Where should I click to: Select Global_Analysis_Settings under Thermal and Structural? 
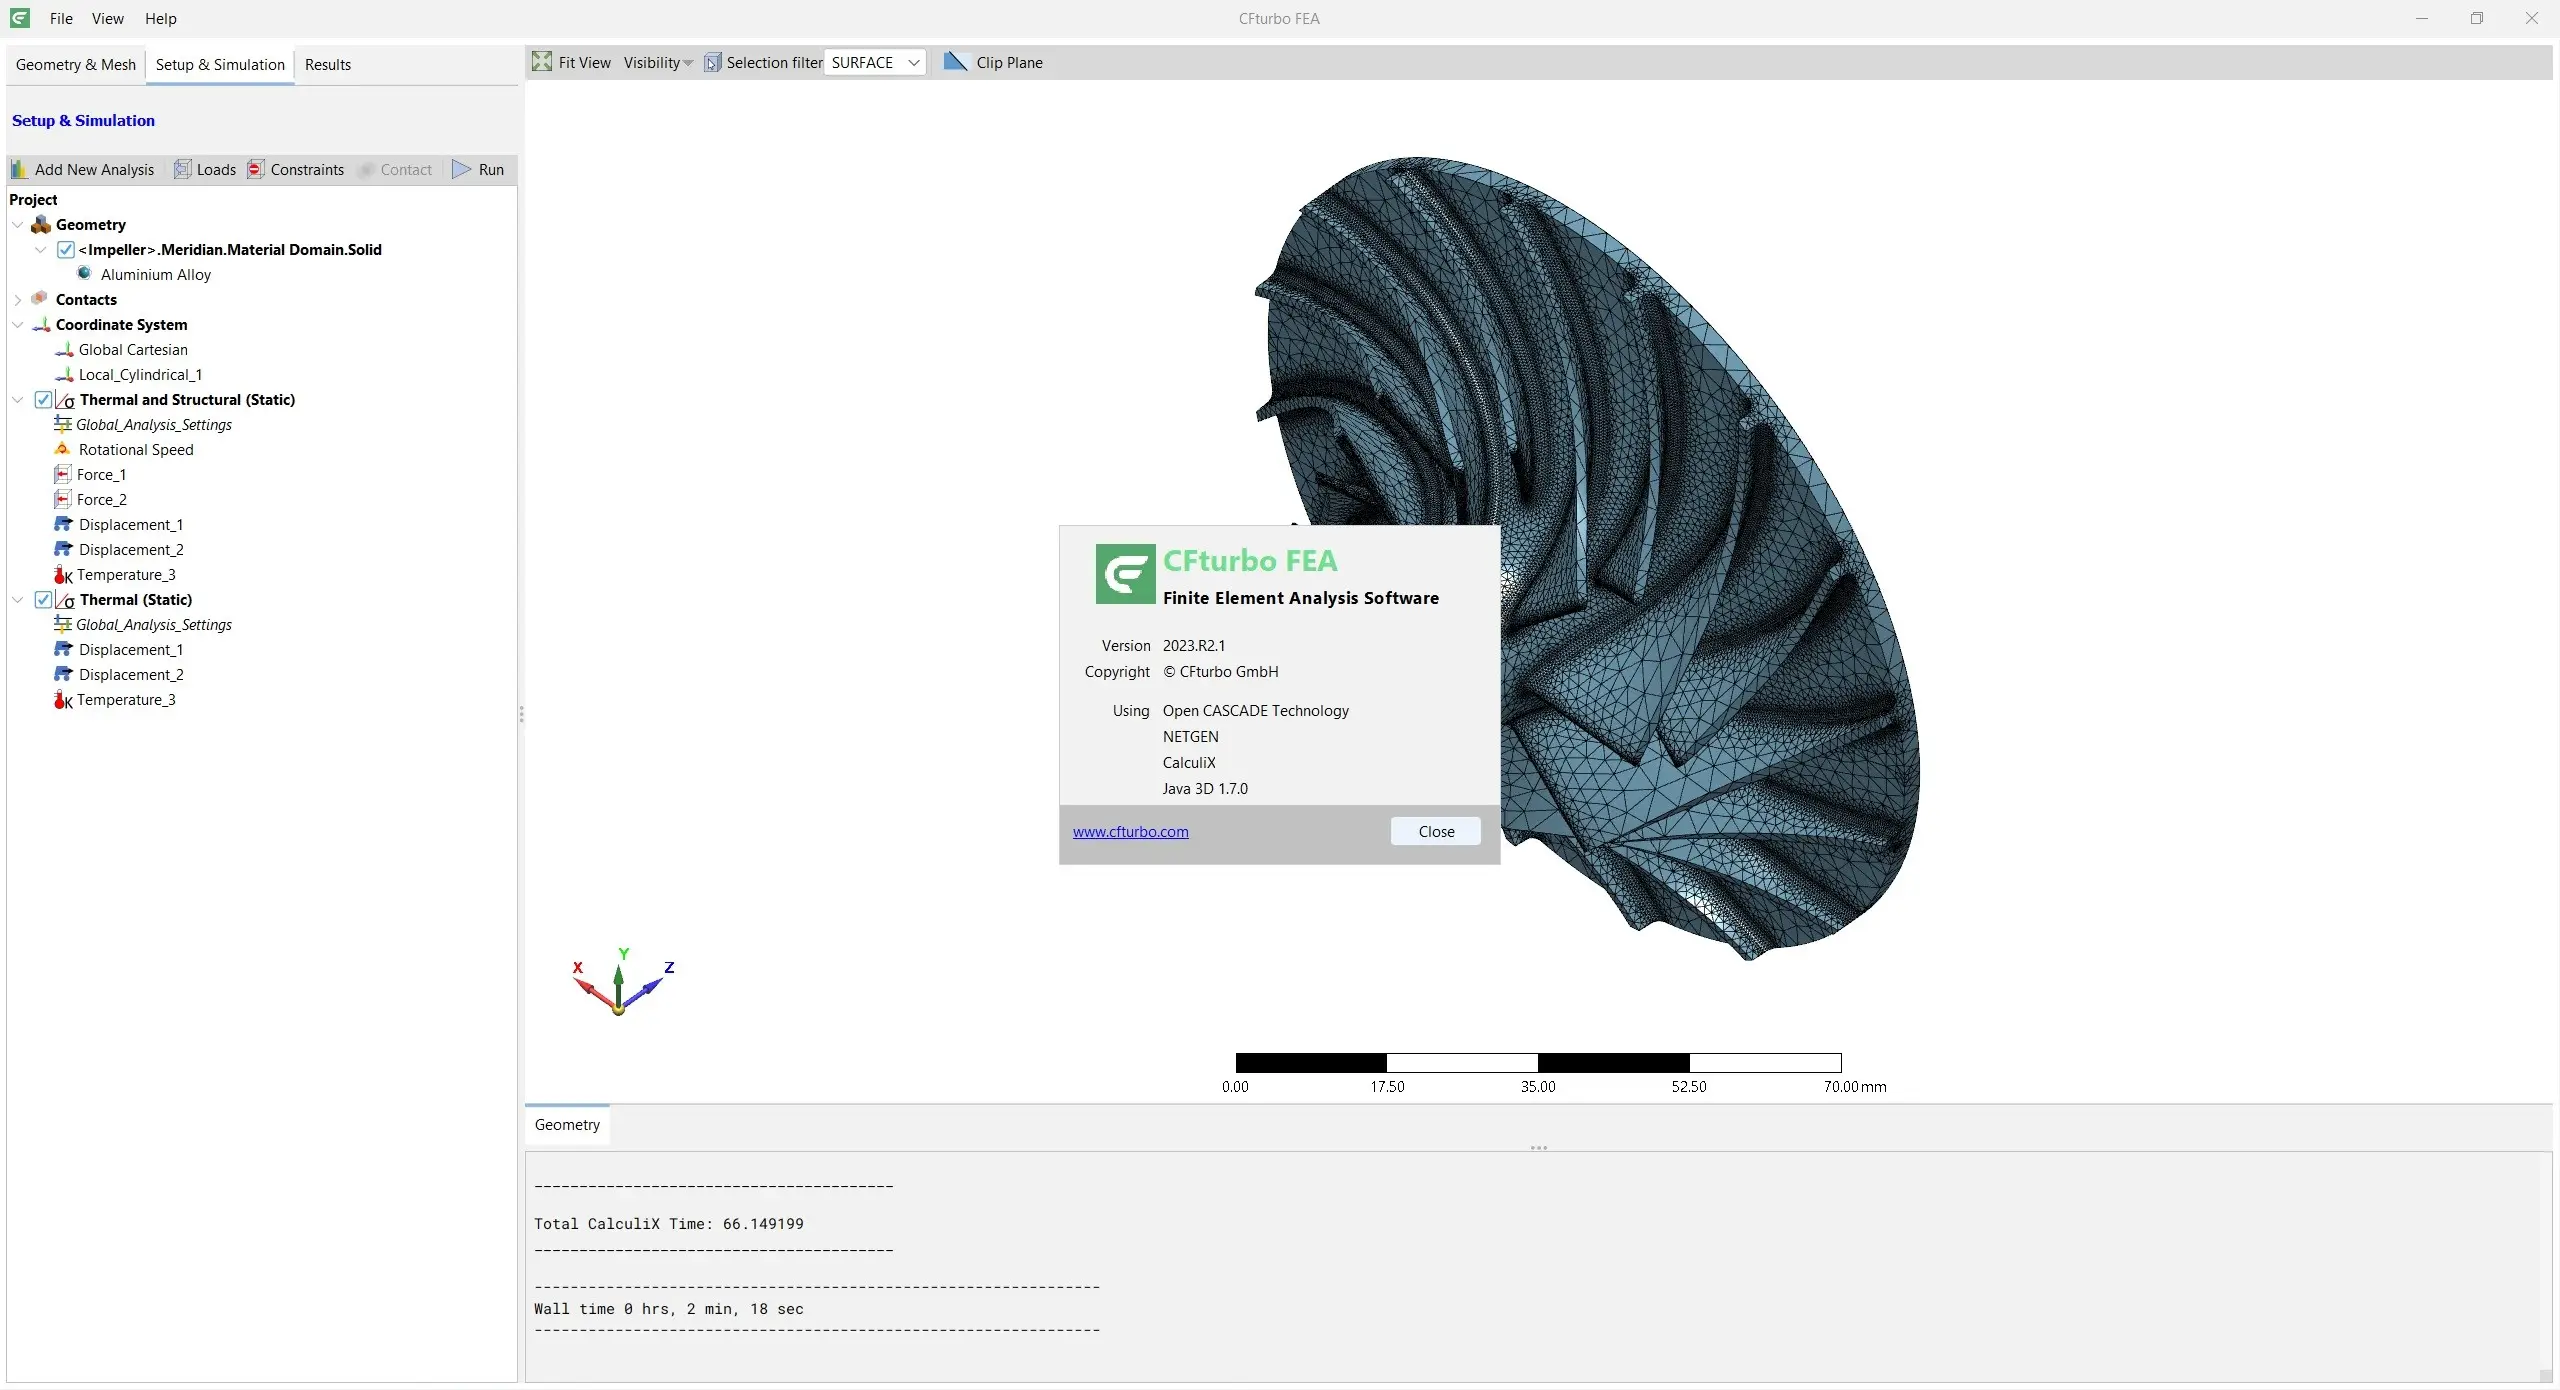153,424
